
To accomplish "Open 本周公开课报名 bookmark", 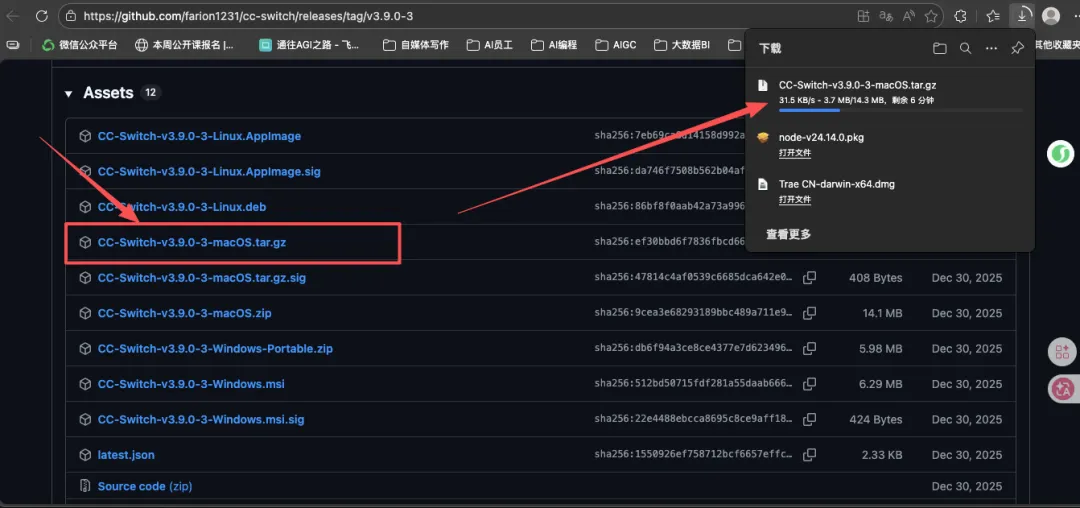I will (185, 45).
